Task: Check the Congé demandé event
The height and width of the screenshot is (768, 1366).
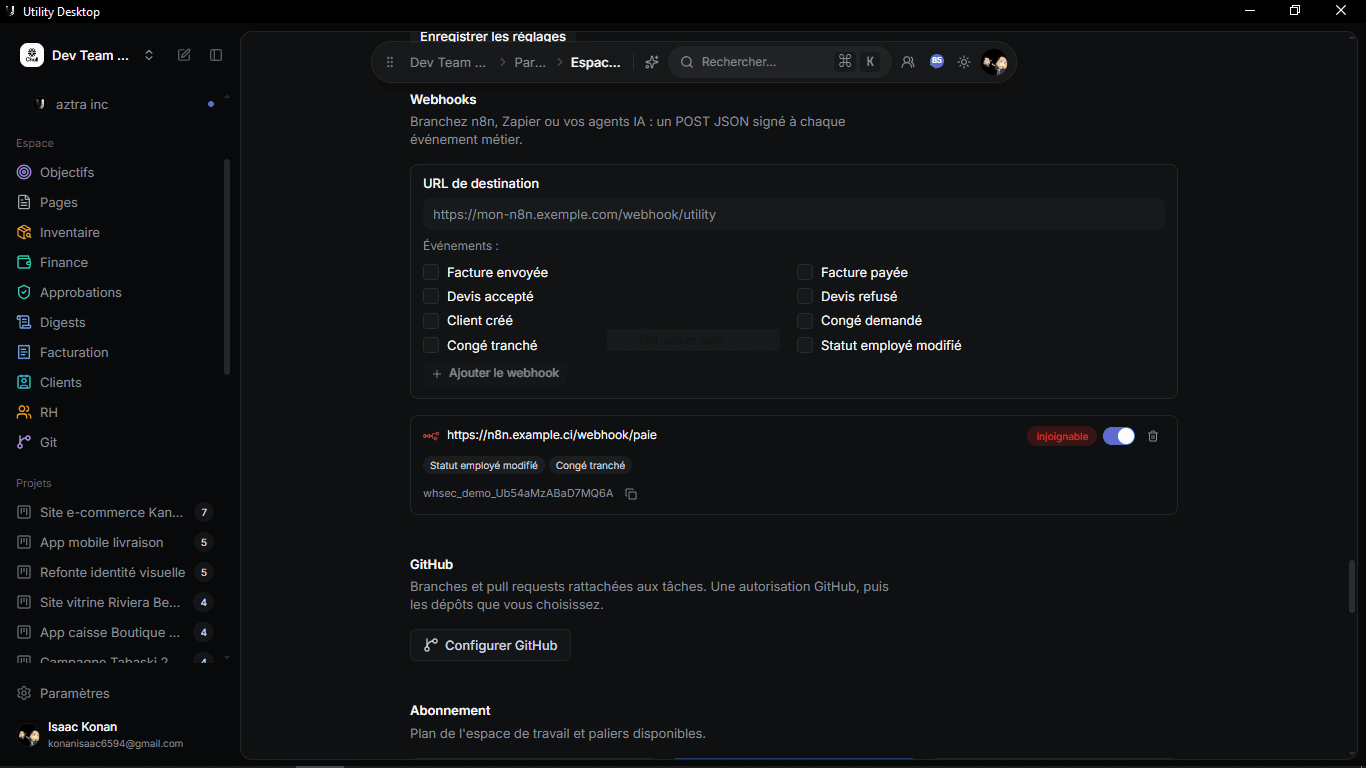Action: (x=805, y=321)
